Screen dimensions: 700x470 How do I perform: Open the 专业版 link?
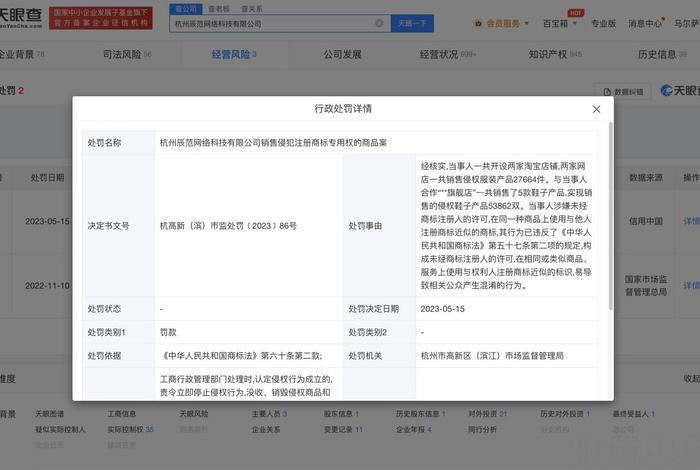coord(603,24)
